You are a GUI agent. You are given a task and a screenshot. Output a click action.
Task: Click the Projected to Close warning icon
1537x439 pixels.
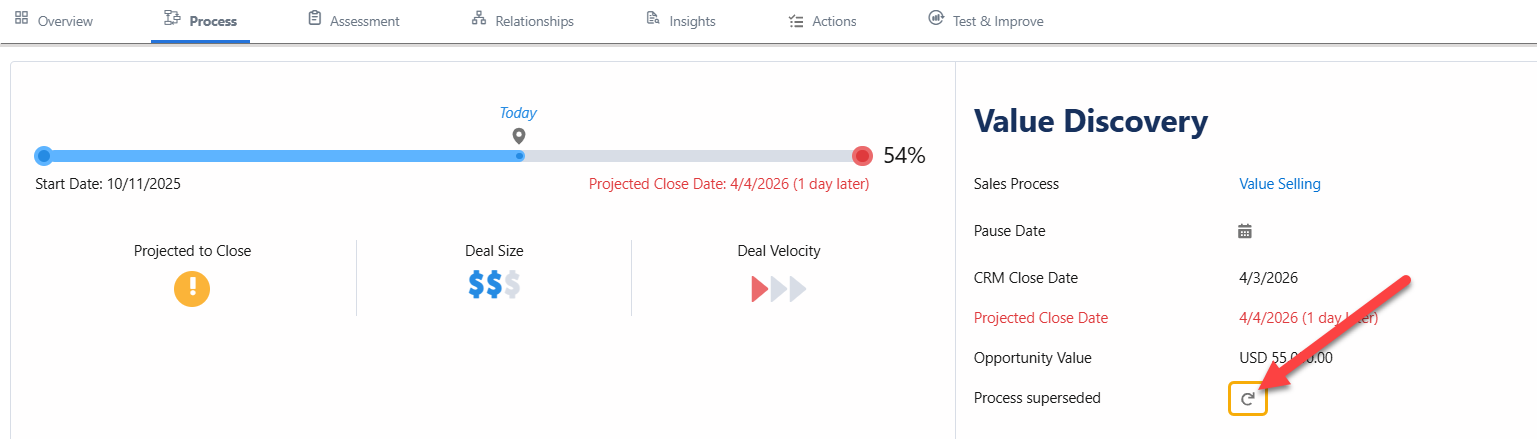click(192, 288)
